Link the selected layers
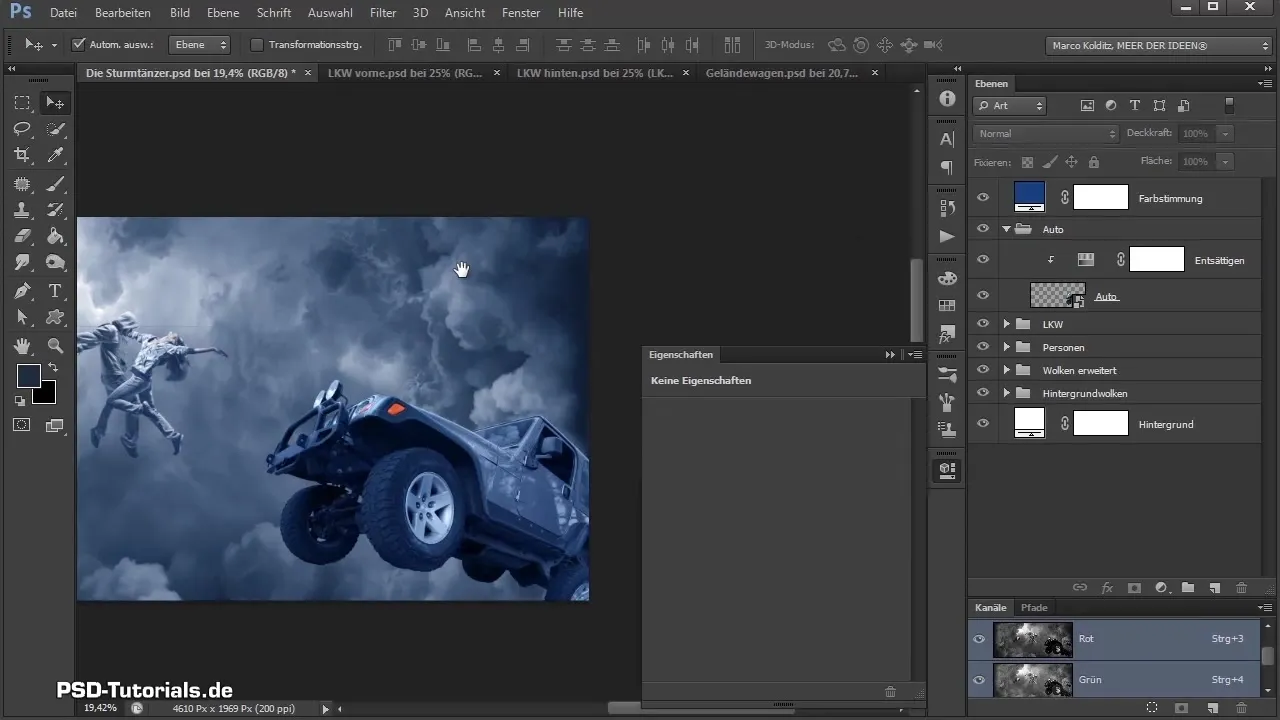 pyautogui.click(x=1080, y=588)
